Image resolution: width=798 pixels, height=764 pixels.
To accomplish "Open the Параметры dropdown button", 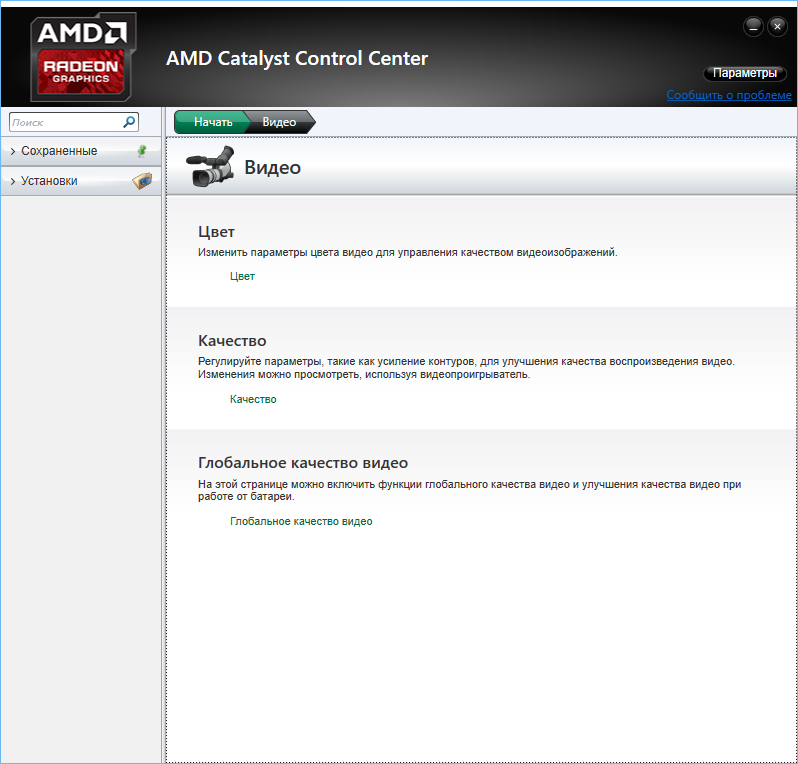I will (745, 73).
